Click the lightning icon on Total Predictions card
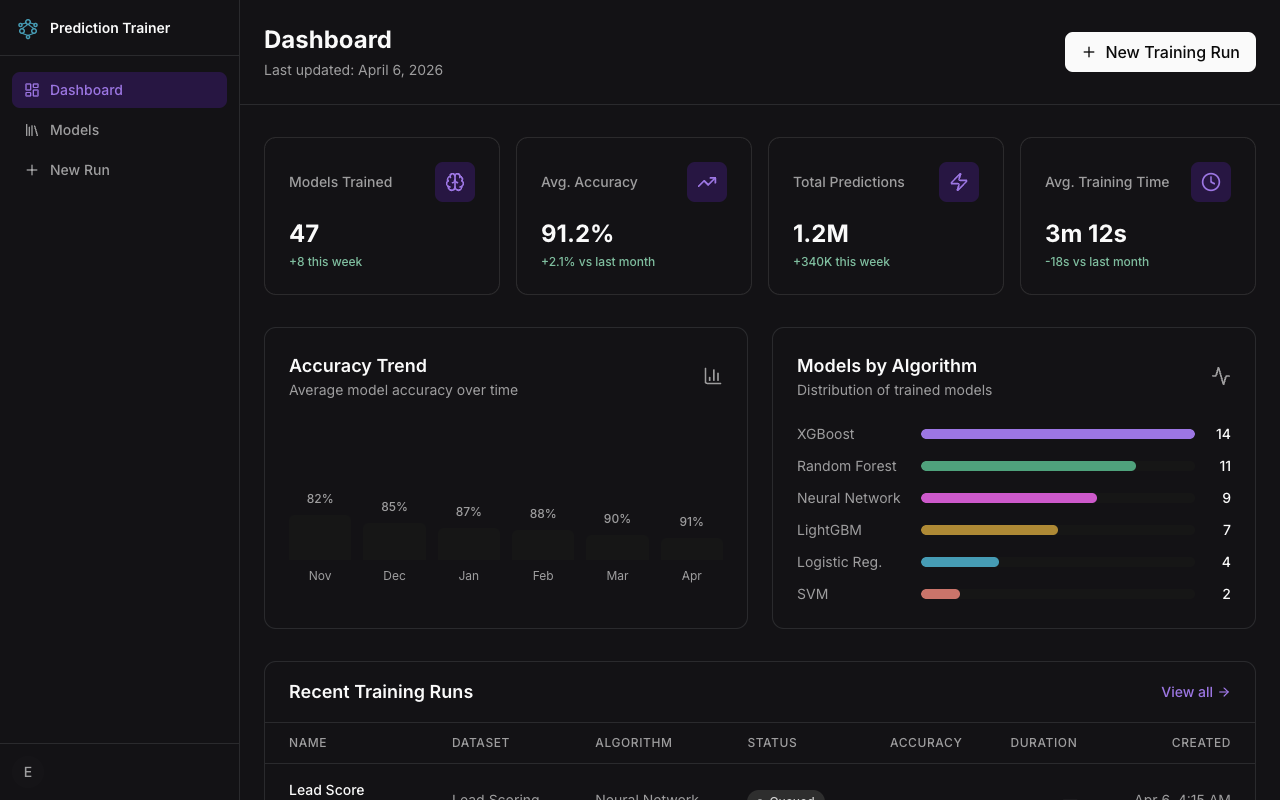Screen dimensions: 1280x800 coord(959,181)
